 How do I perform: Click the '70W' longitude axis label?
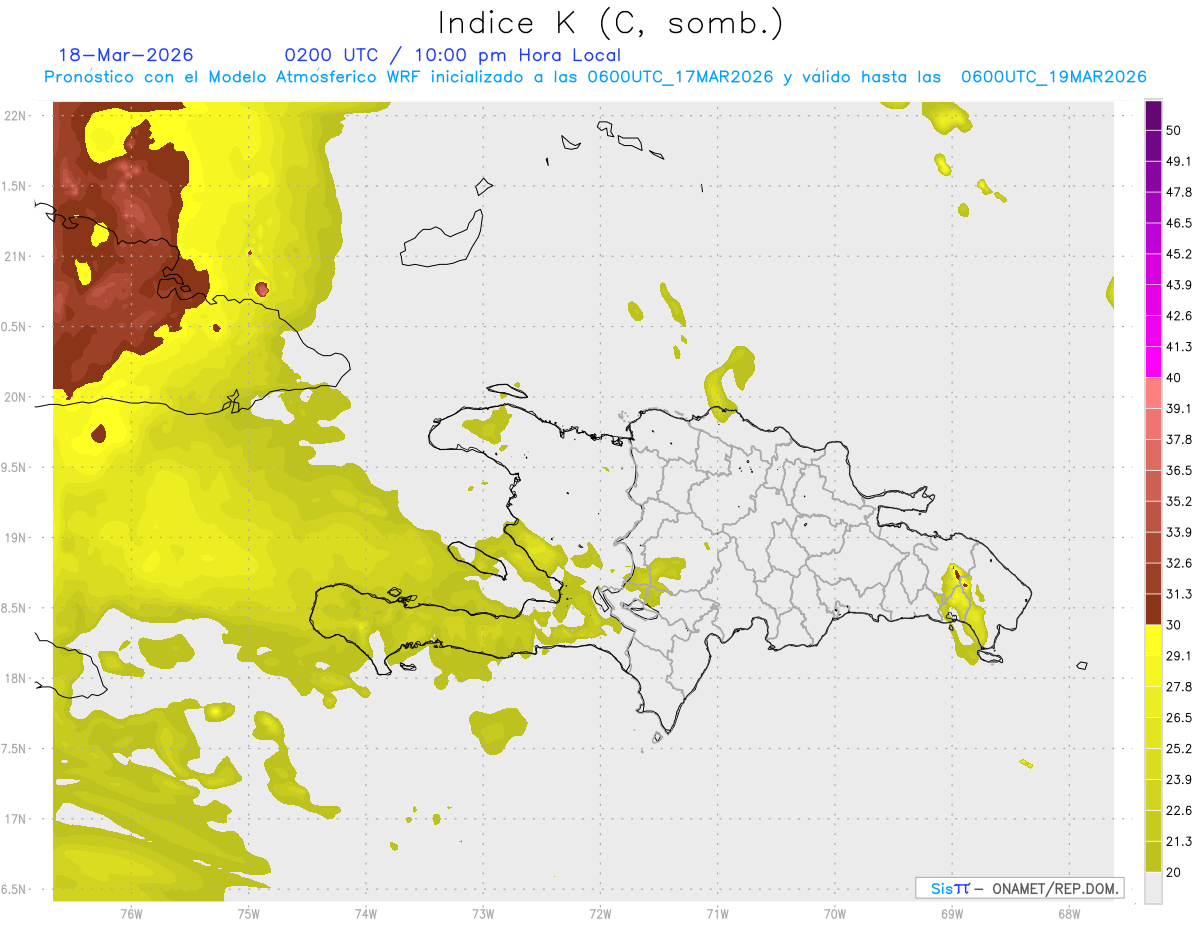click(x=835, y=913)
